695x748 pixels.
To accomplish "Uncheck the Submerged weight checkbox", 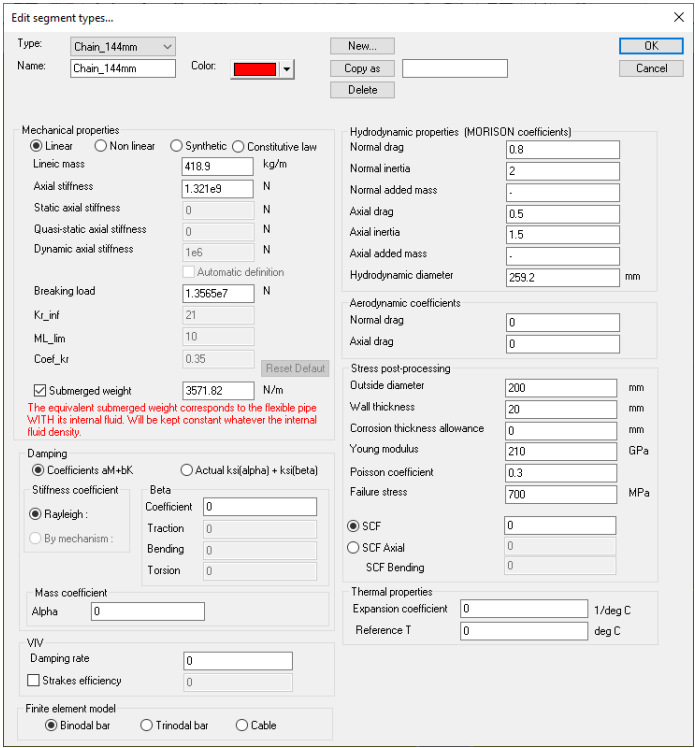I will point(41,390).
